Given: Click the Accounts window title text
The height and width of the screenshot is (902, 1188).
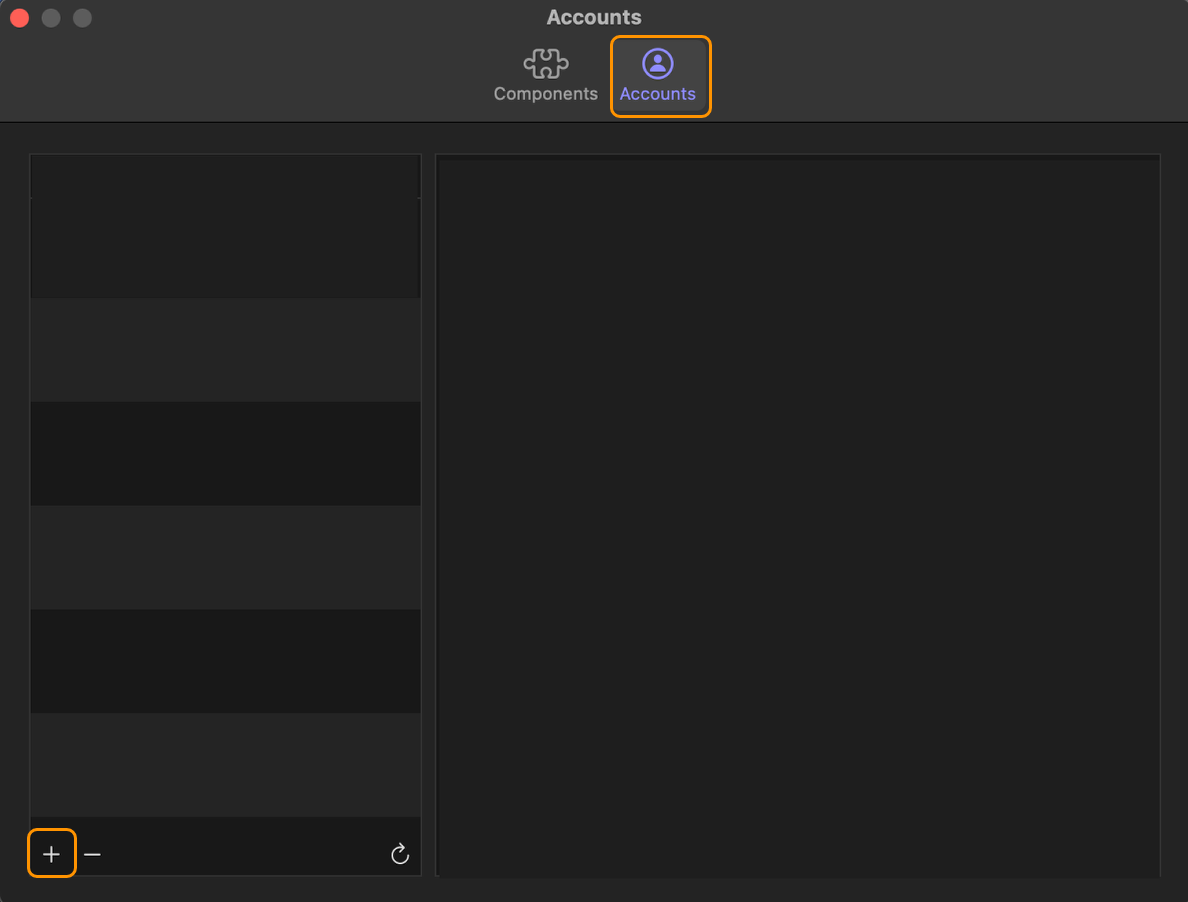Looking at the screenshot, I should coord(594,17).
